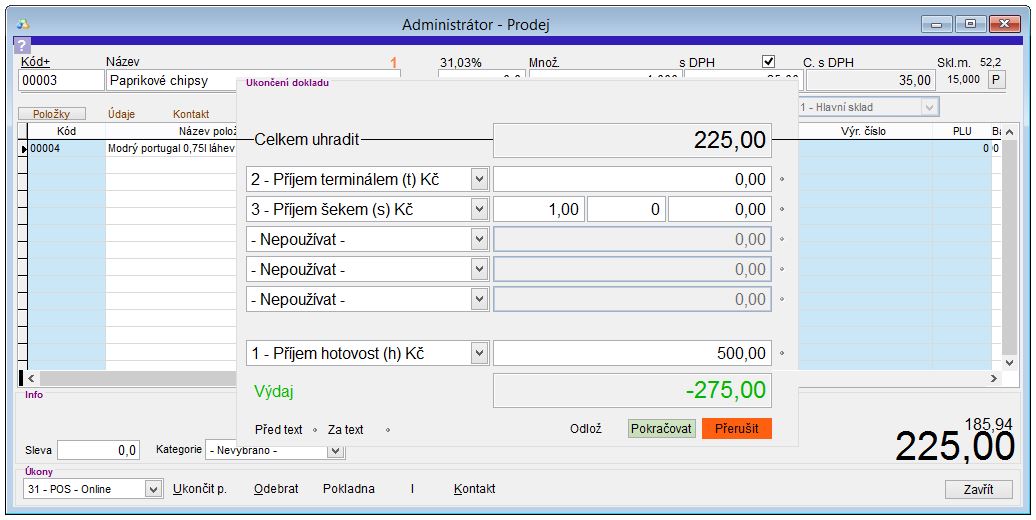The width and height of the screenshot is (1036, 520).
Task: Open the Položky tab
Action: pos(52,114)
